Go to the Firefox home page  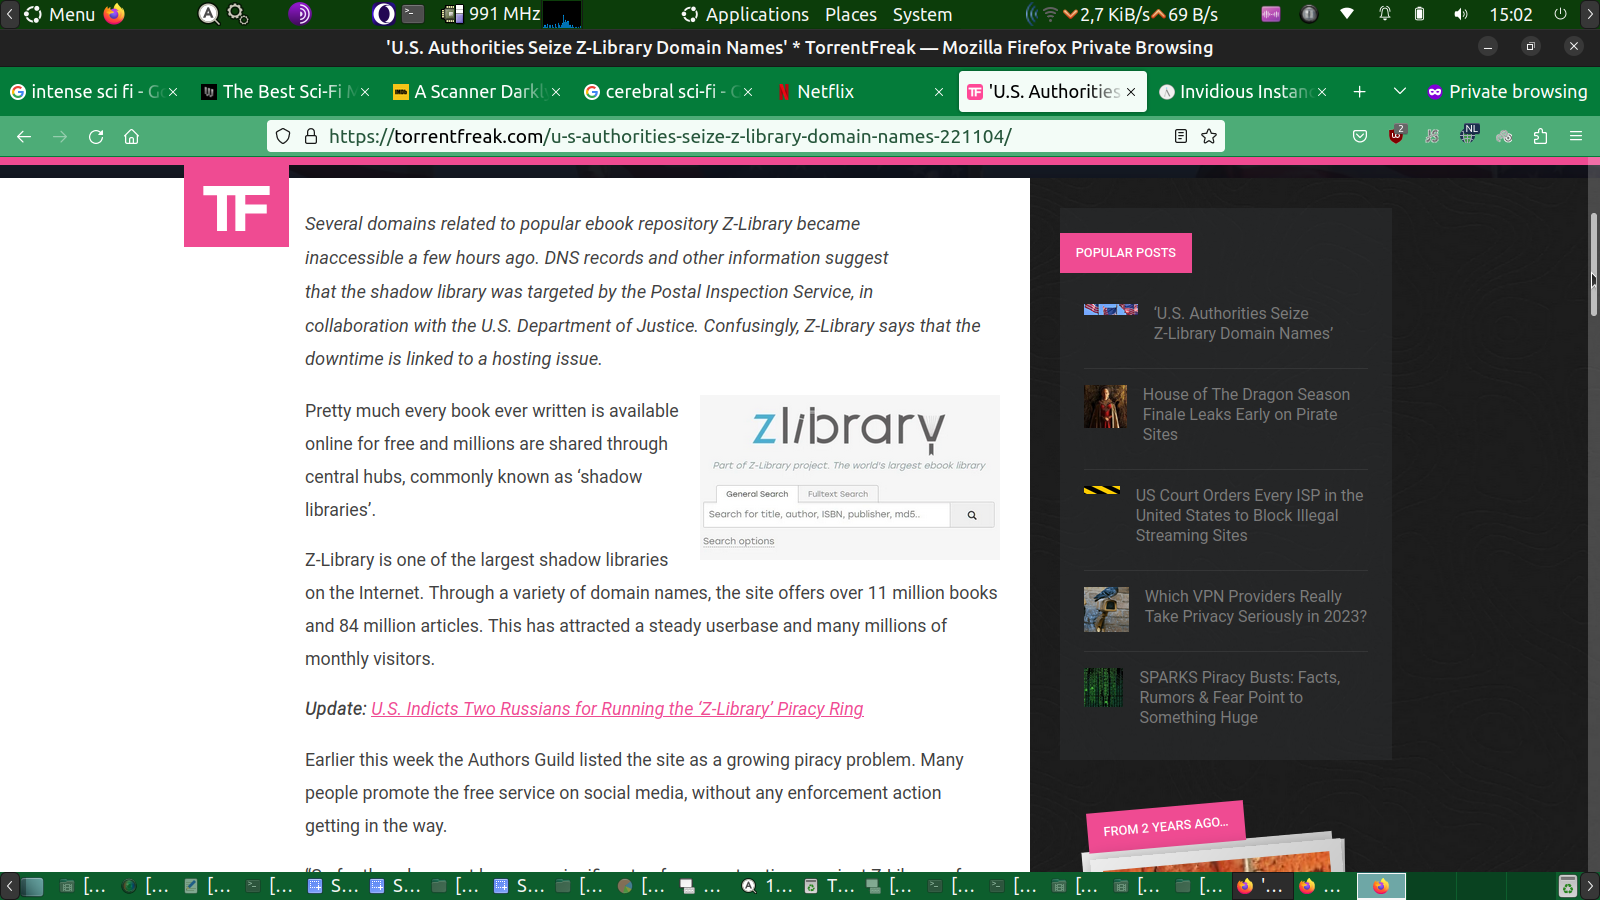point(131,136)
